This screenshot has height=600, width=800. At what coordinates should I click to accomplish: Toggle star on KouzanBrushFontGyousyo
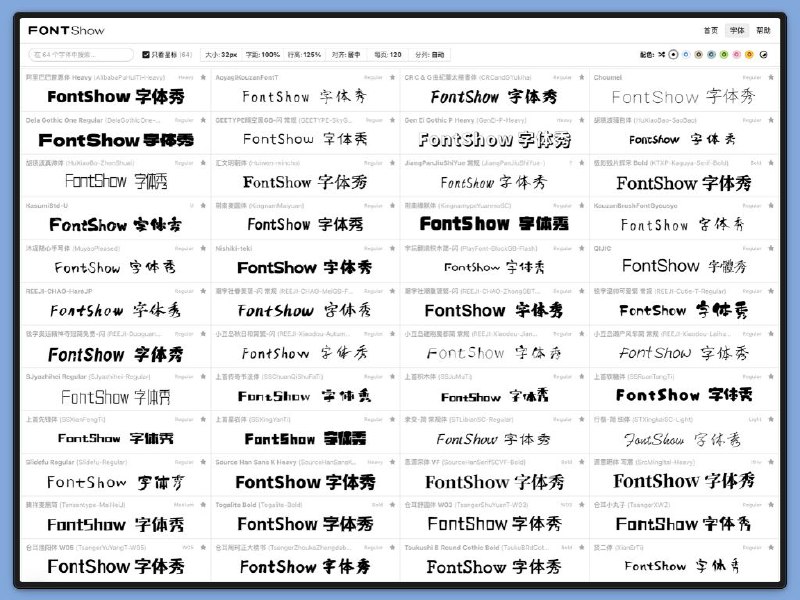click(x=771, y=206)
